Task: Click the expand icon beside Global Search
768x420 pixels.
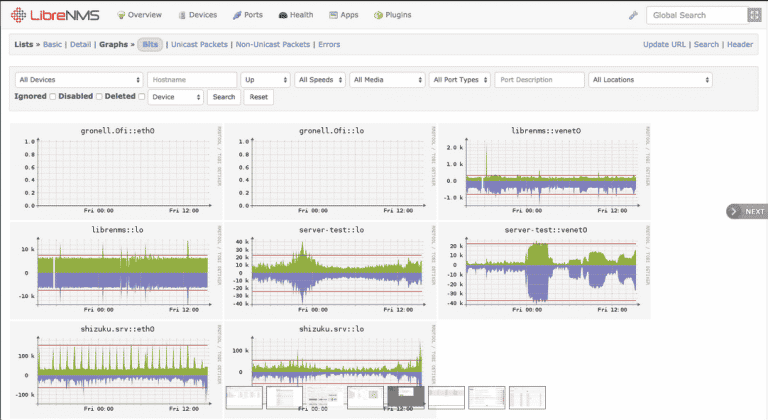Action: (752, 15)
